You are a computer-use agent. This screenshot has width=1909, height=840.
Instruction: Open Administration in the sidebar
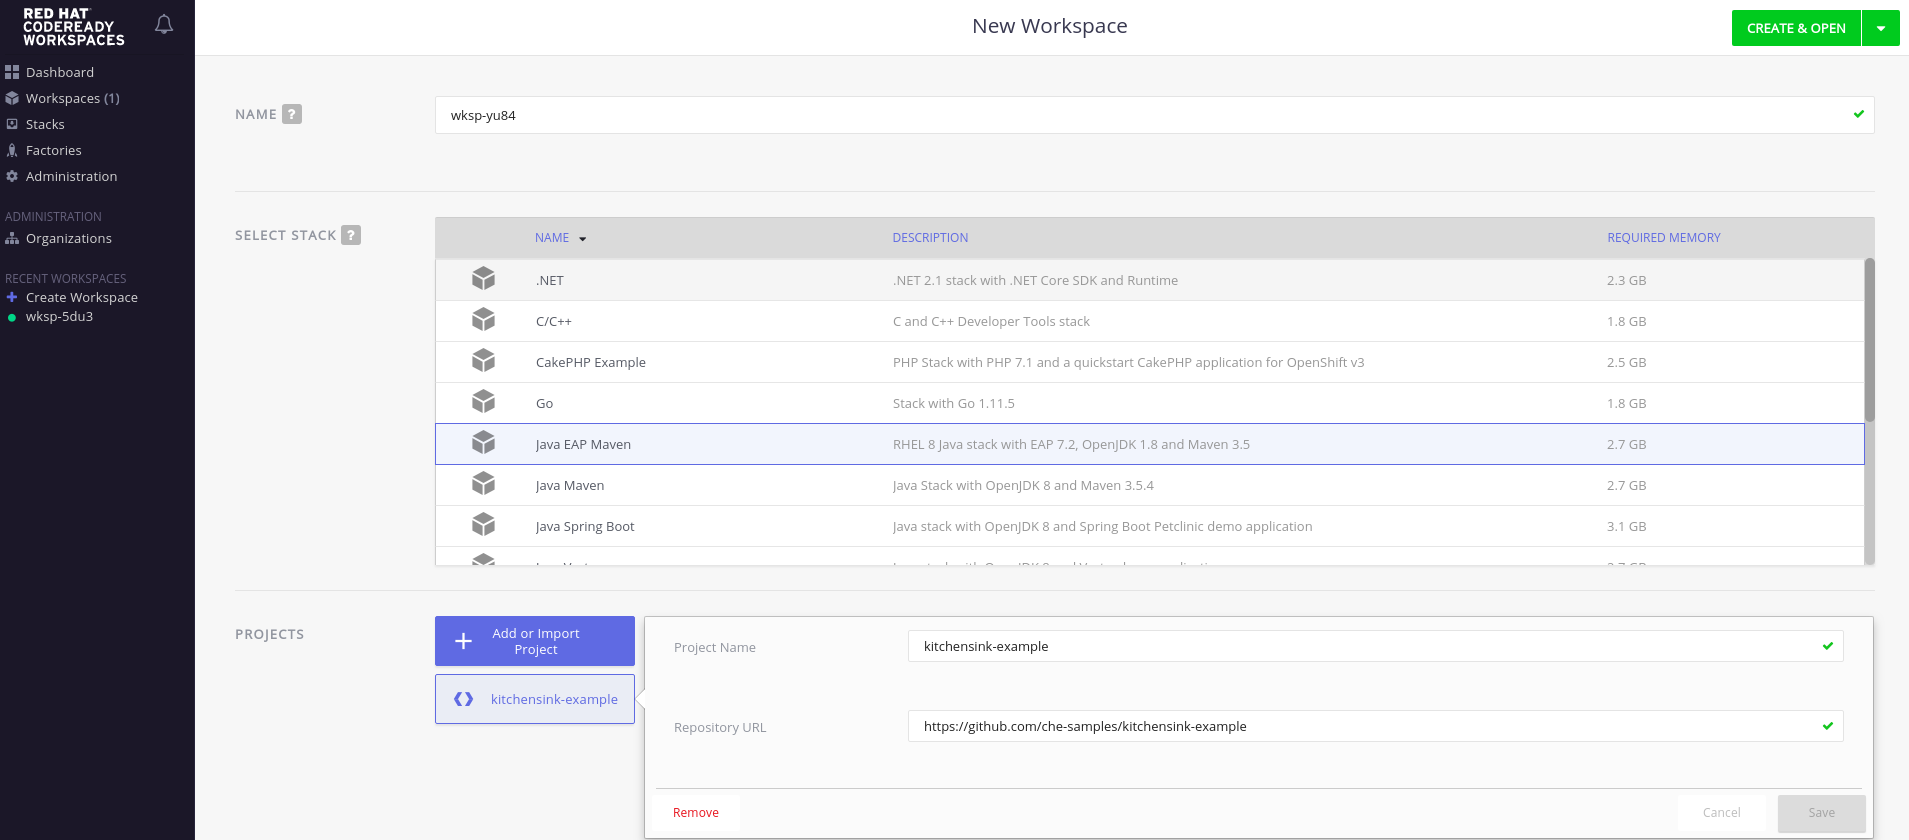(71, 176)
